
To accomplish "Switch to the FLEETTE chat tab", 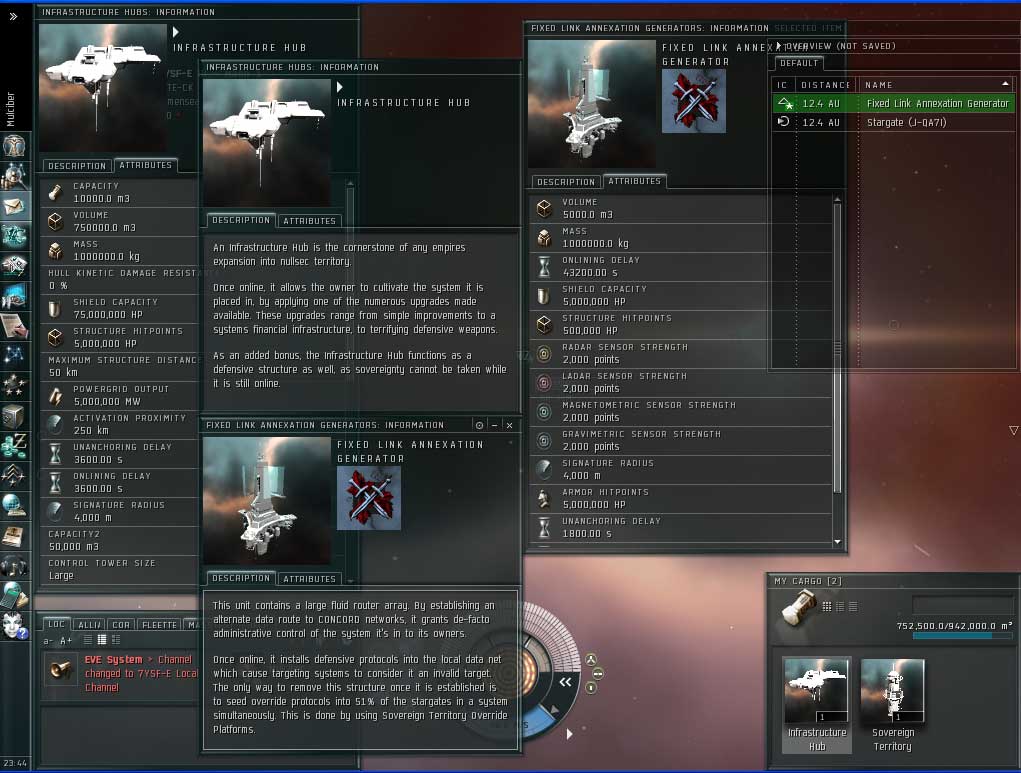I will point(160,625).
